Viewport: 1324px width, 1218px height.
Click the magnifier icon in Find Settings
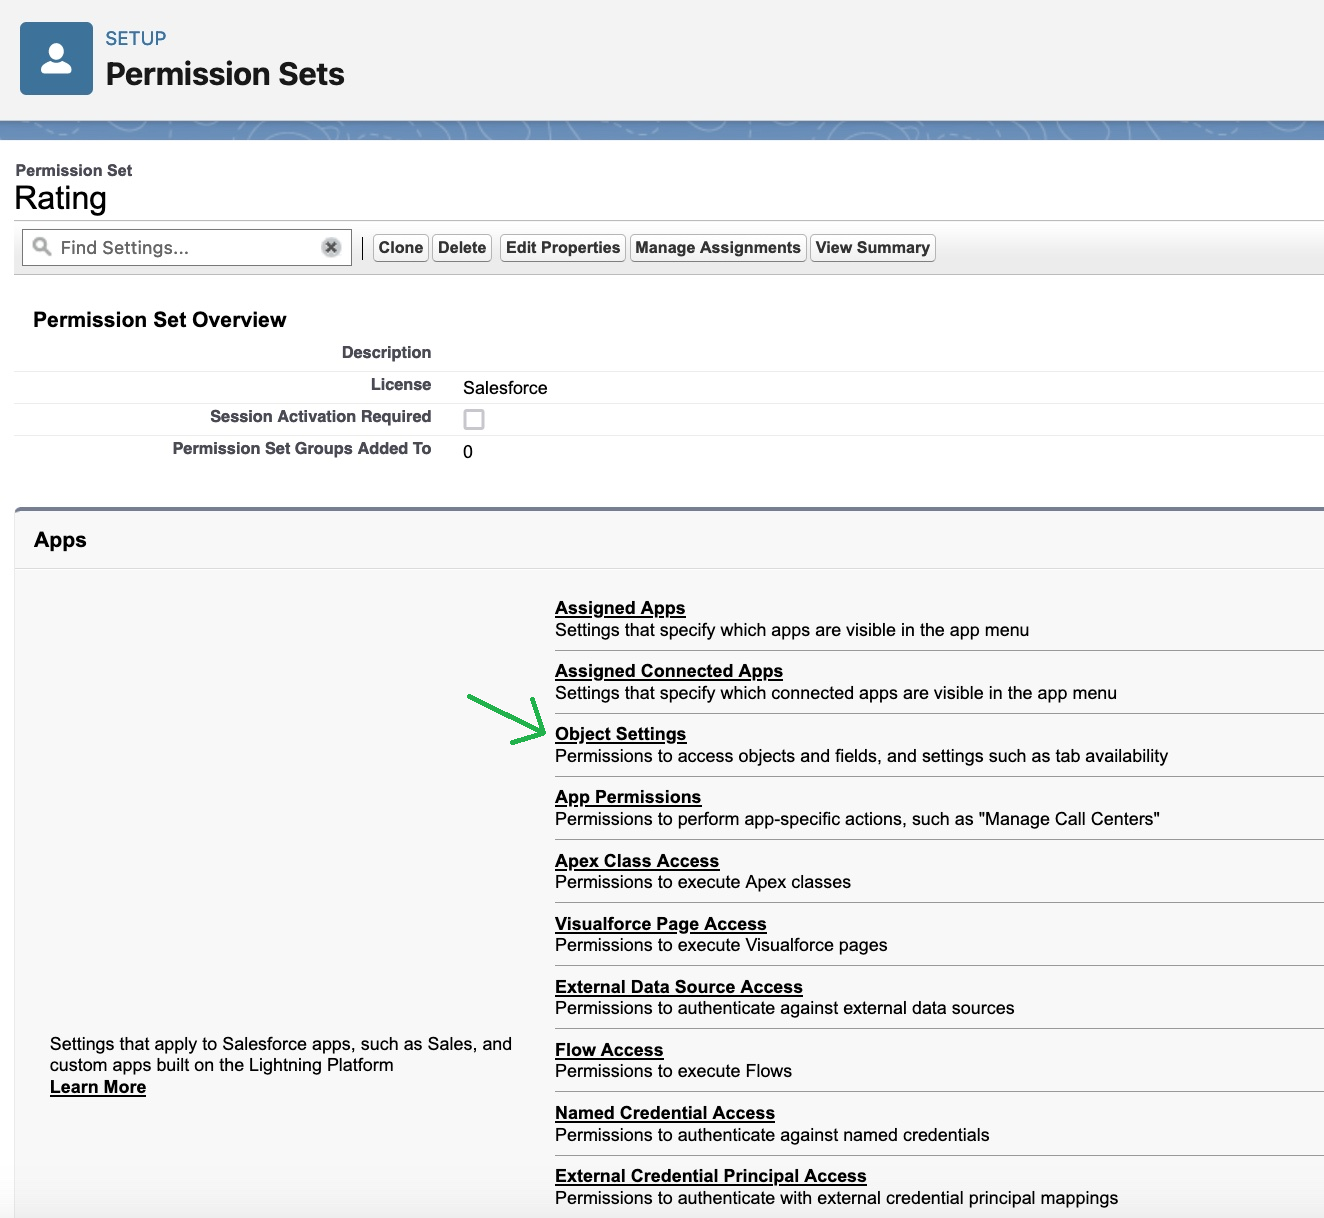pos(42,246)
